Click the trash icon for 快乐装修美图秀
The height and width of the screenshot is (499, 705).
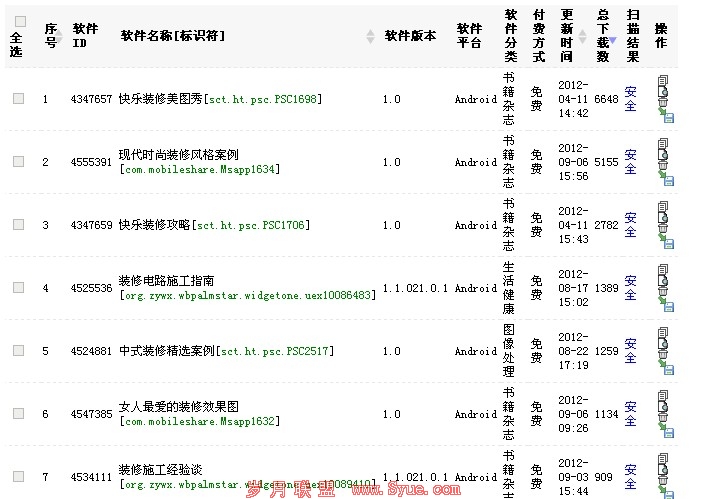point(662,104)
